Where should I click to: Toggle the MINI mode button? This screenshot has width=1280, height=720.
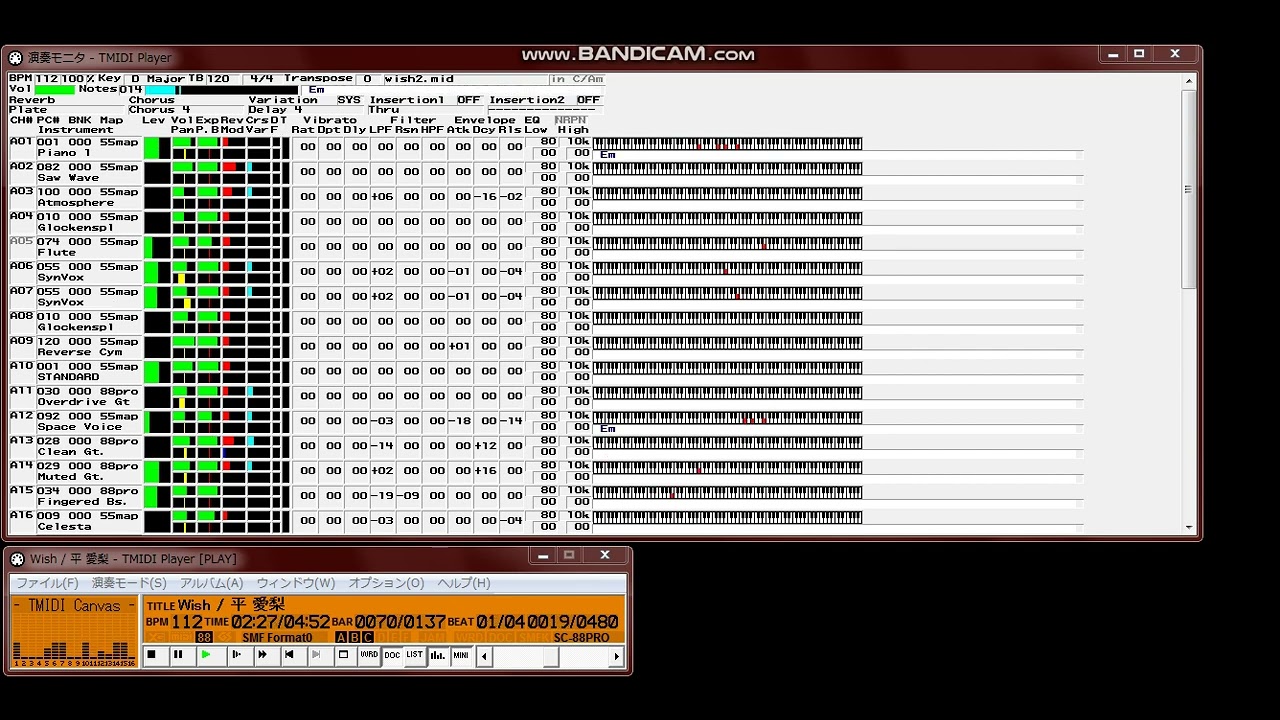click(x=460, y=656)
